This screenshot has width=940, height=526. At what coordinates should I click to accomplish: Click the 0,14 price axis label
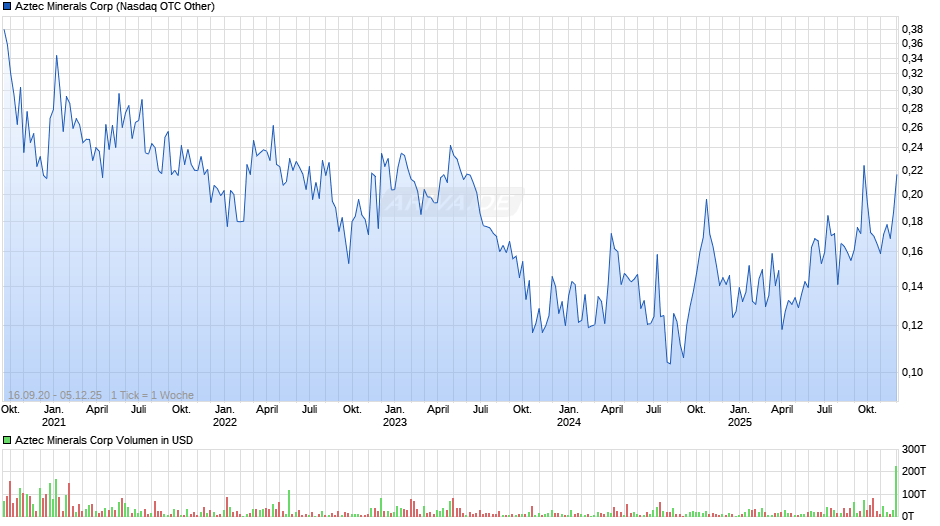pos(912,286)
